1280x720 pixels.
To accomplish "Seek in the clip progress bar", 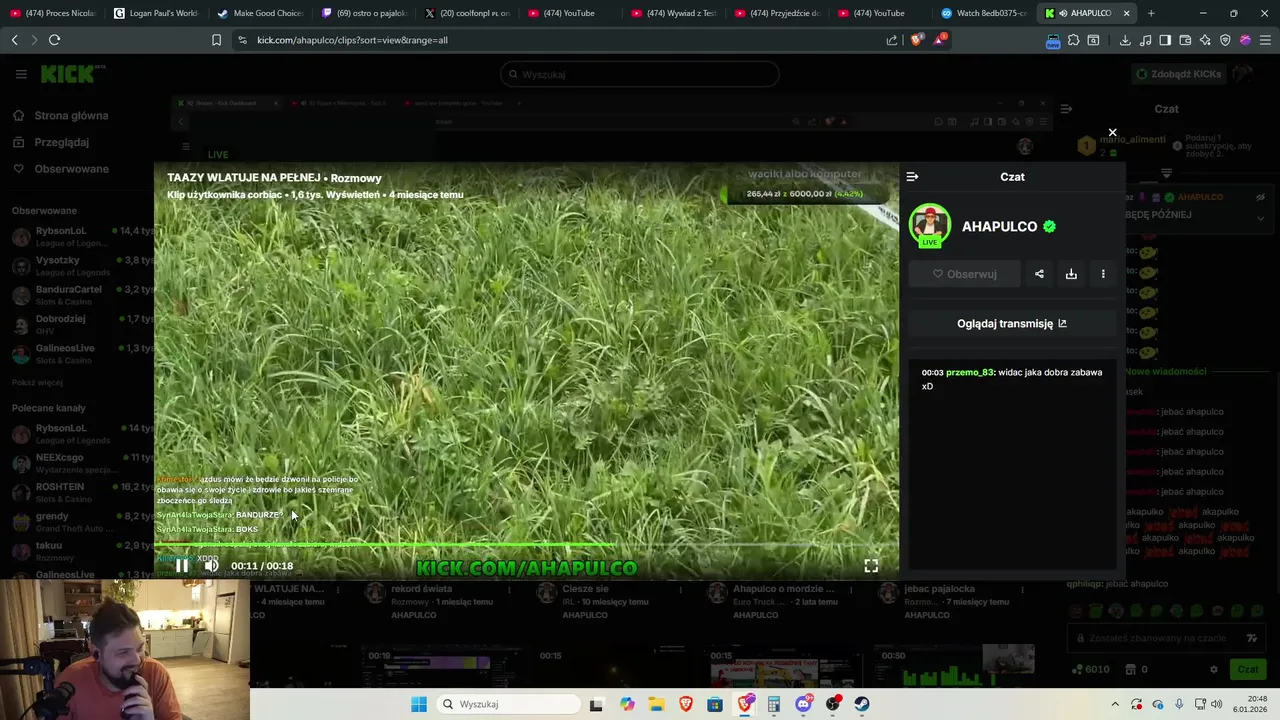I will 526,546.
